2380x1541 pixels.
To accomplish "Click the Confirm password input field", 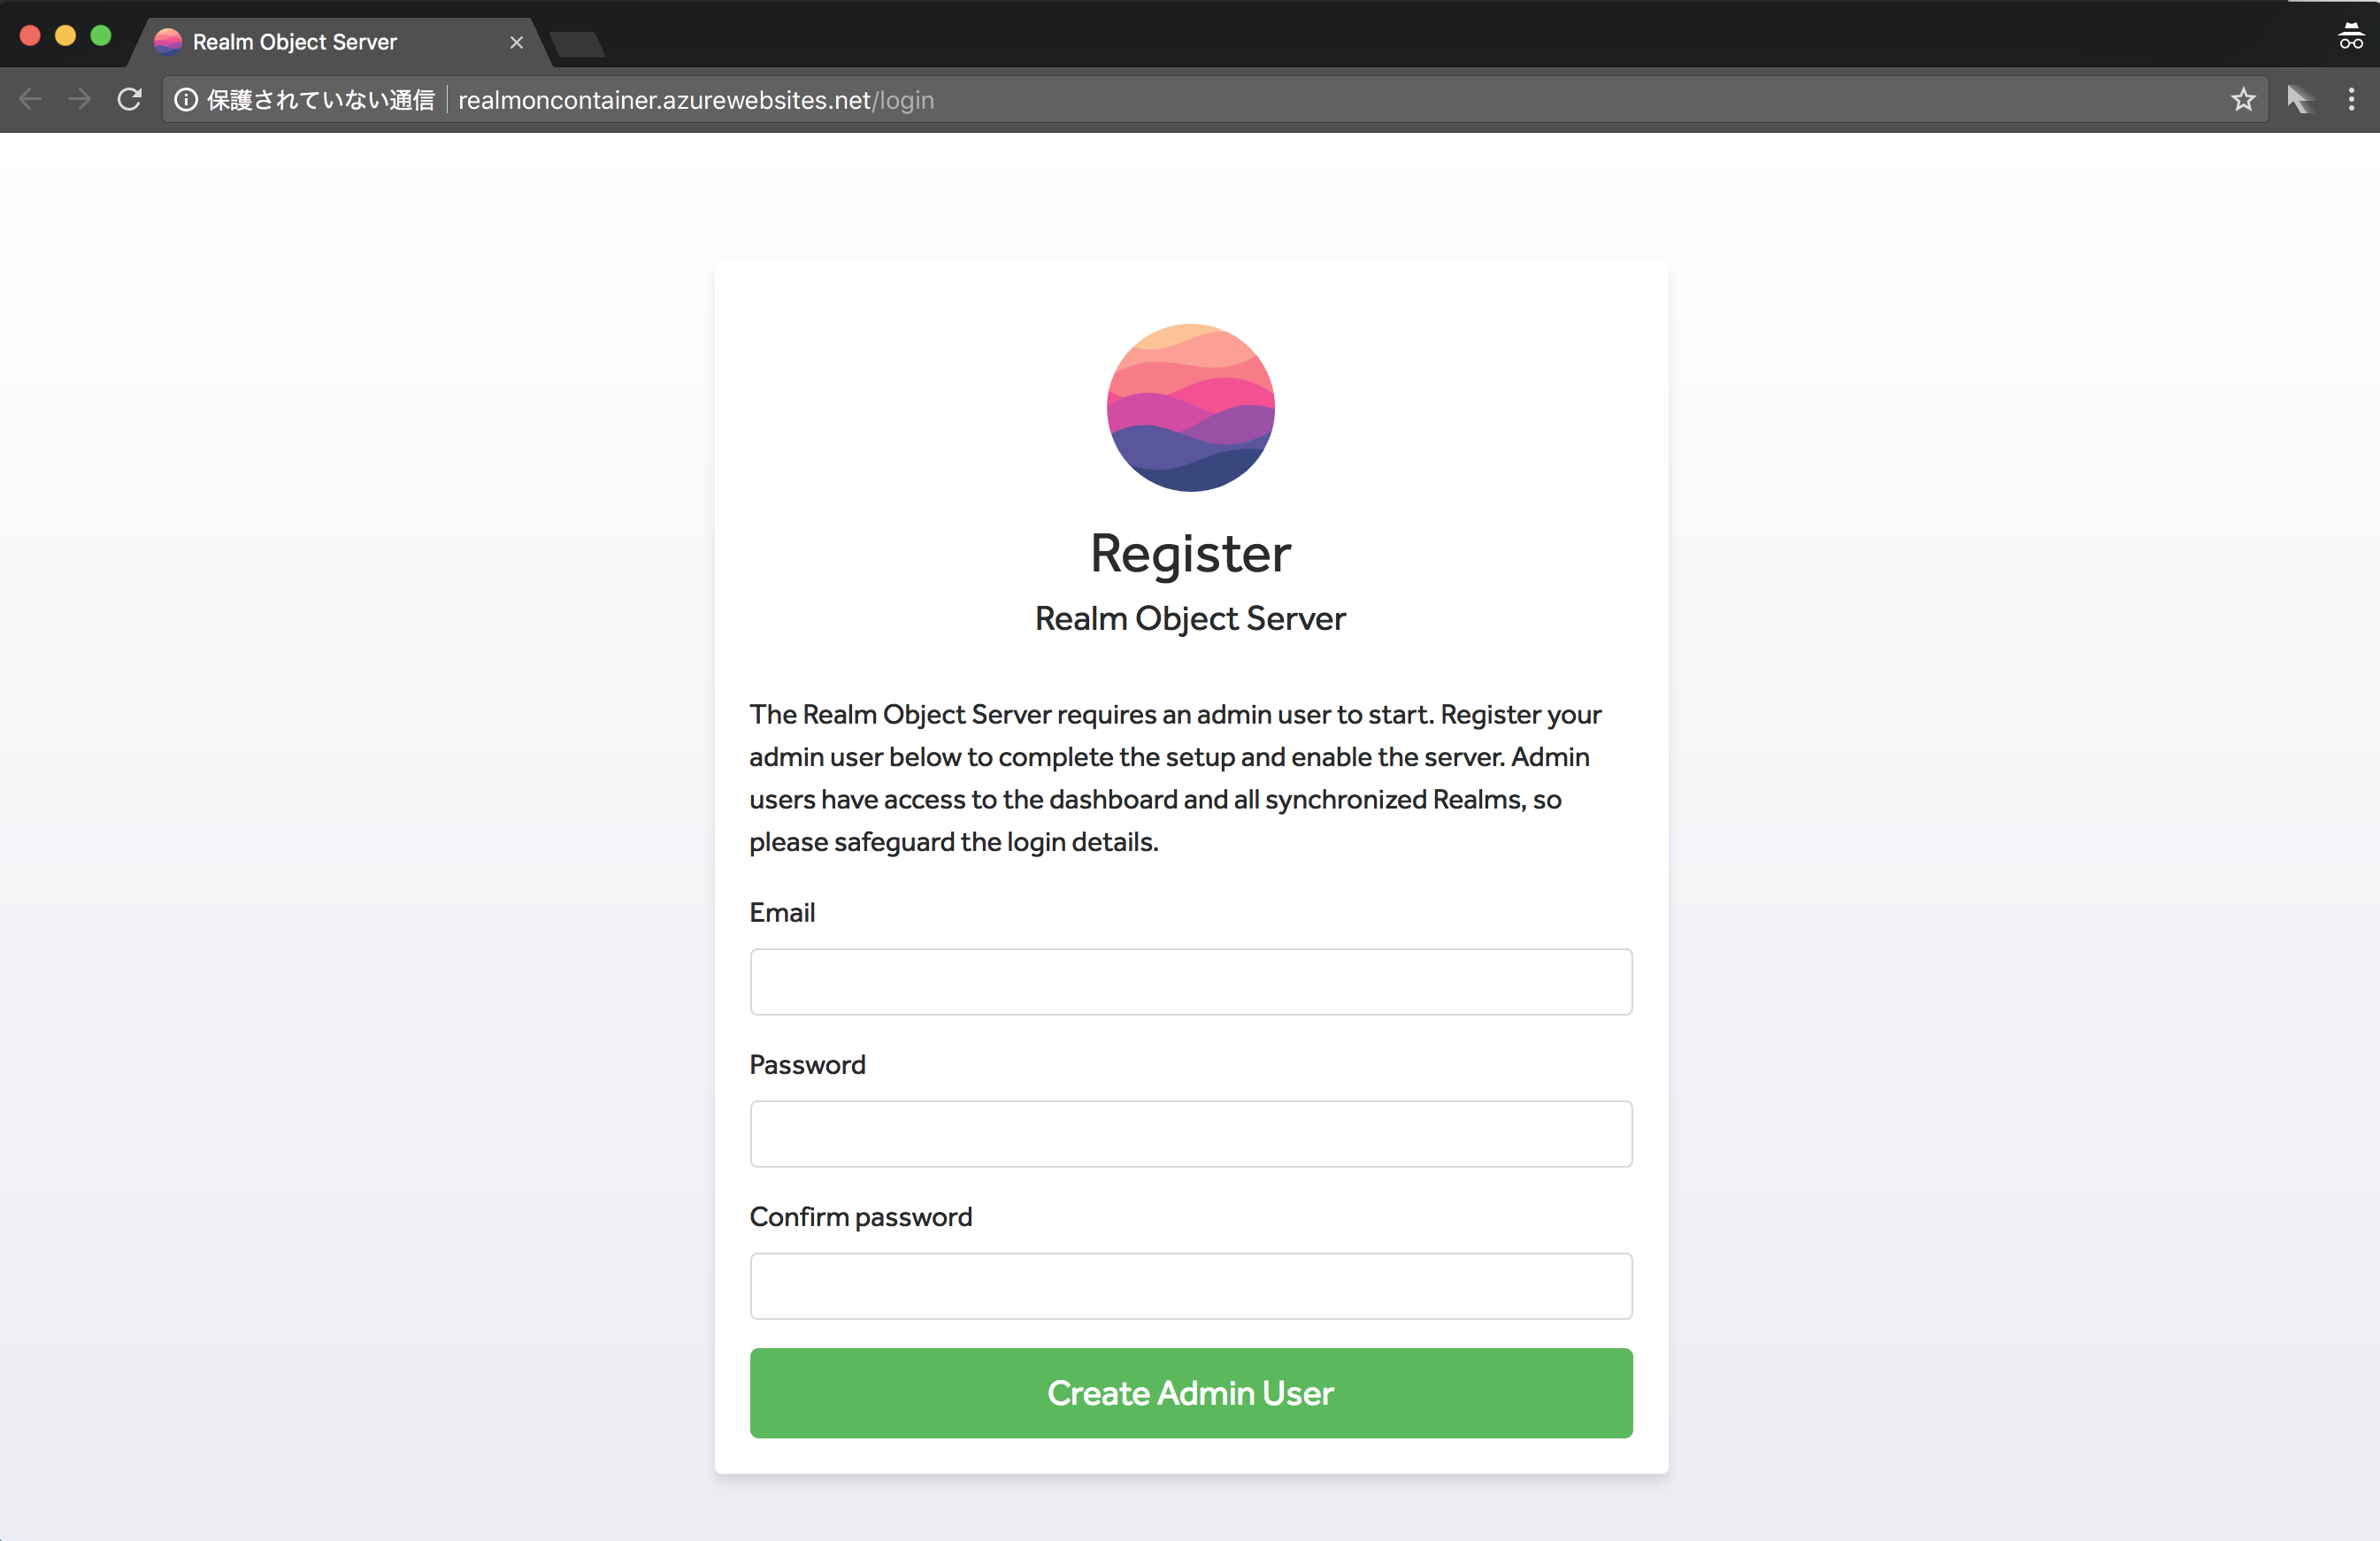I will click(1190, 1284).
